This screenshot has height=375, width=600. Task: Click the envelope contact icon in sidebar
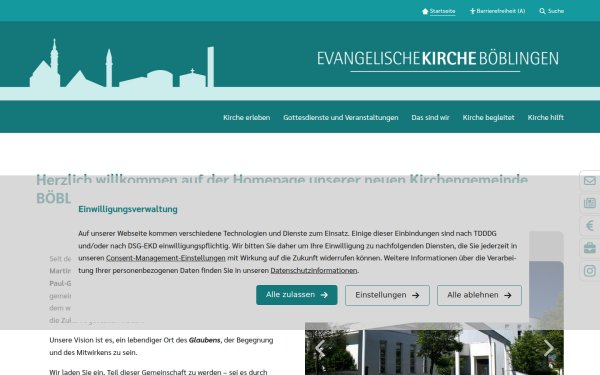pyautogui.click(x=590, y=181)
